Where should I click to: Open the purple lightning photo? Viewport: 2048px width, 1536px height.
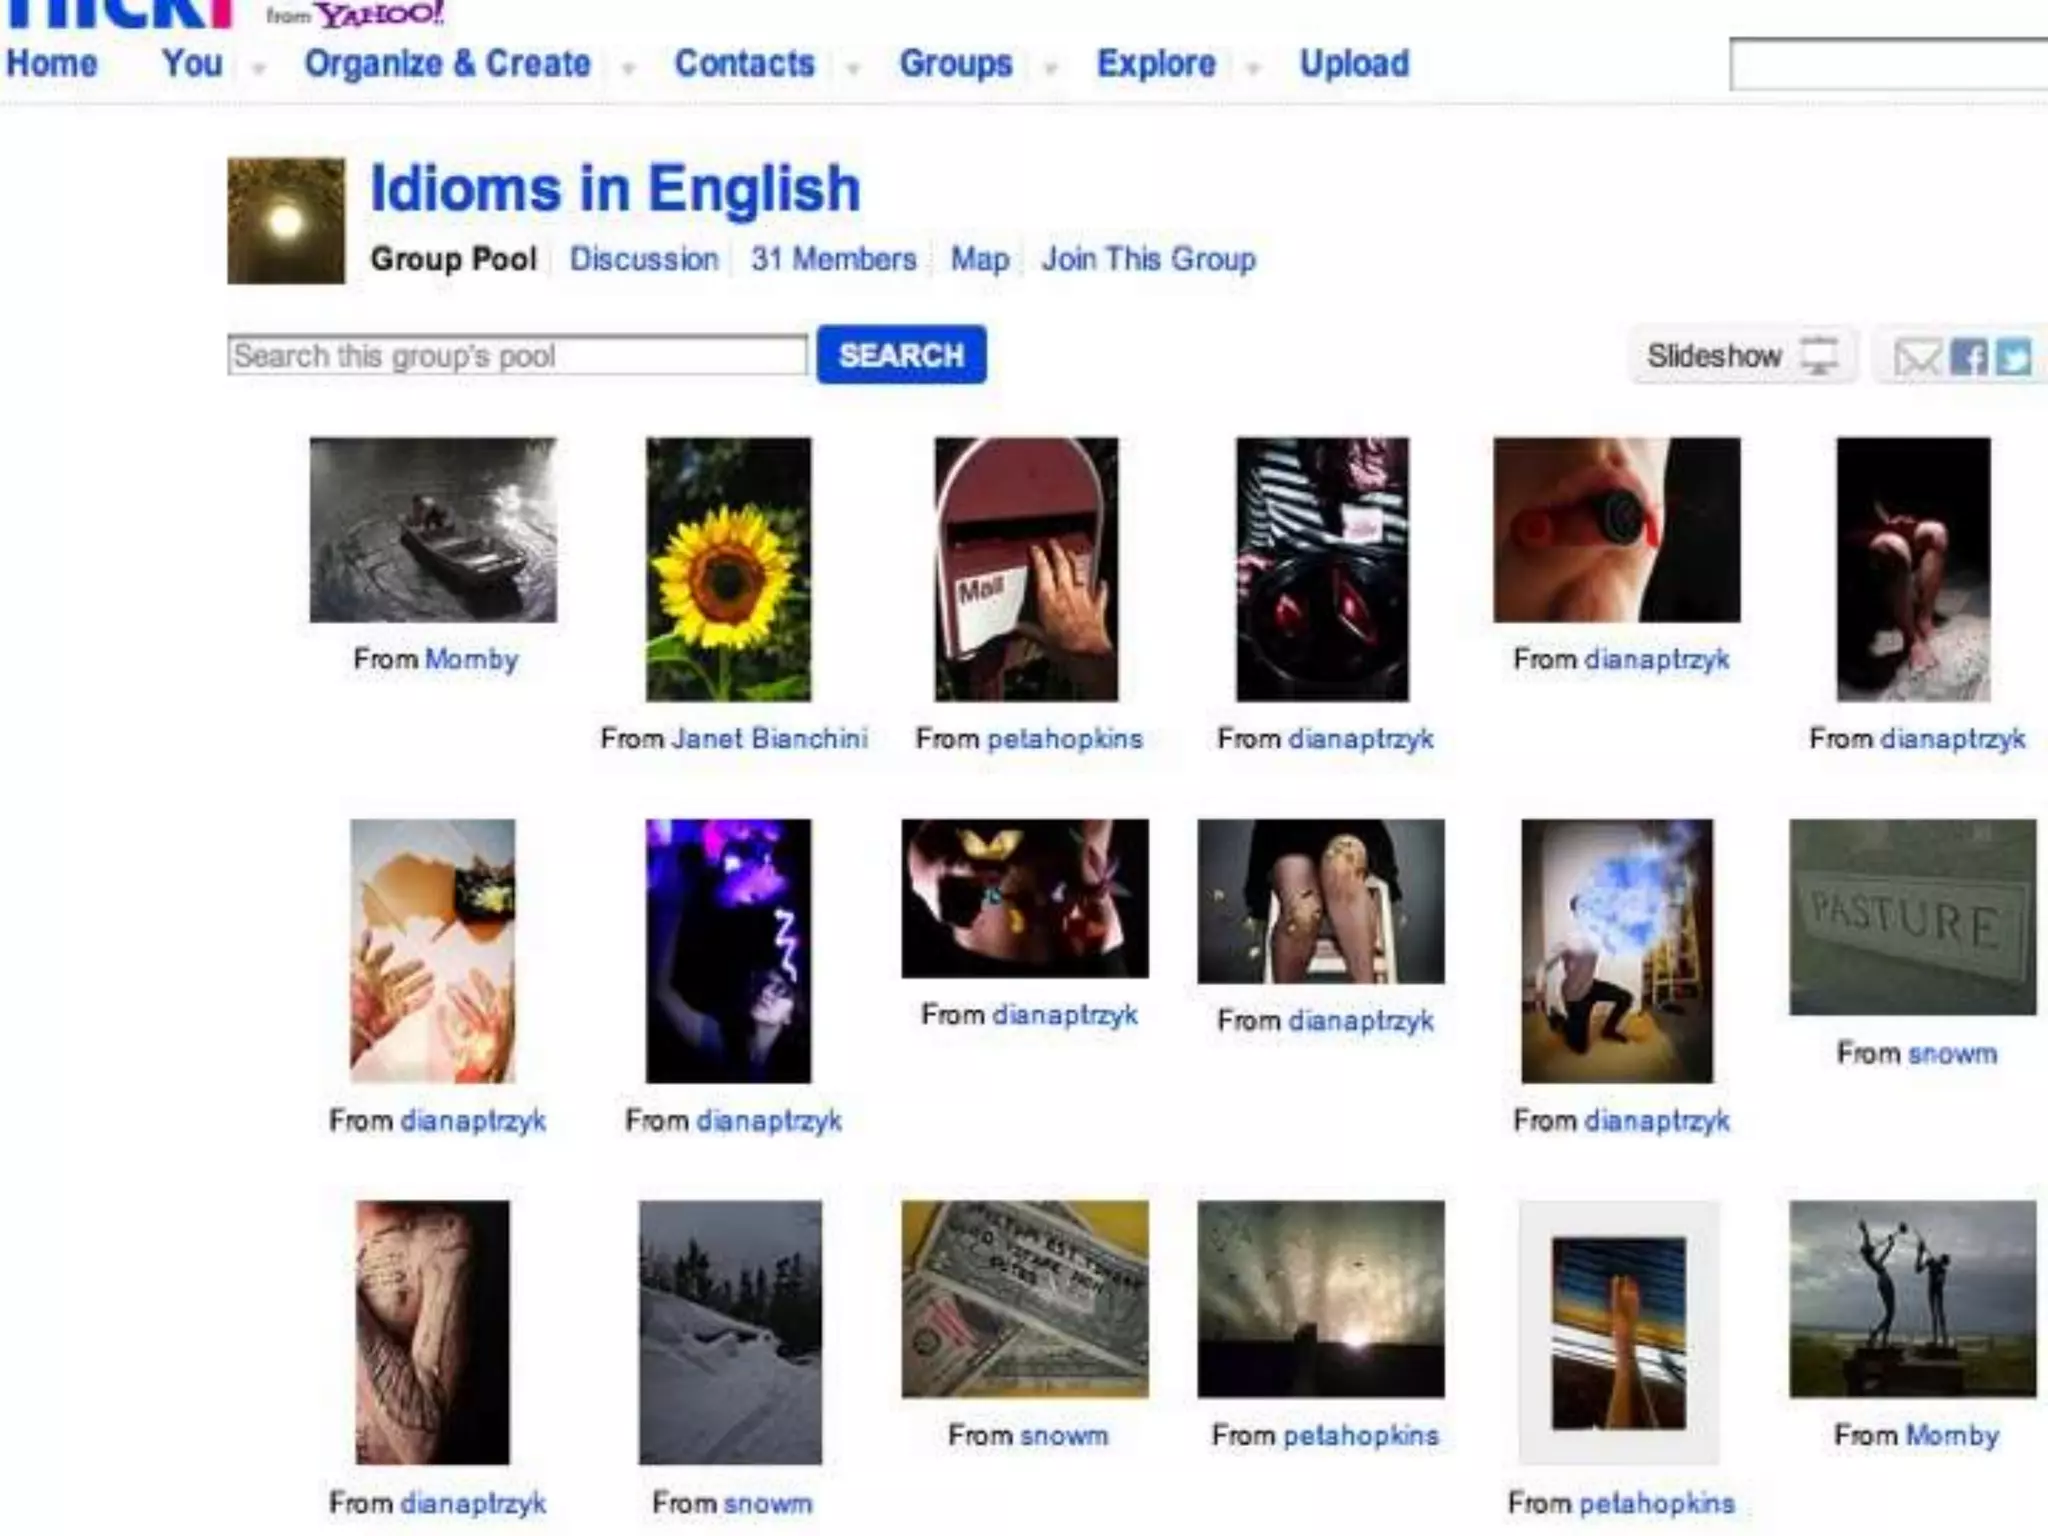[x=729, y=951]
